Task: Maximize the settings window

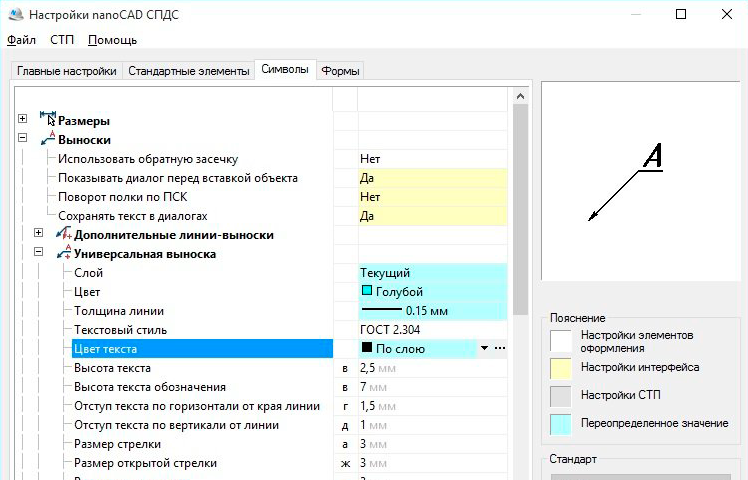Action: [x=681, y=14]
